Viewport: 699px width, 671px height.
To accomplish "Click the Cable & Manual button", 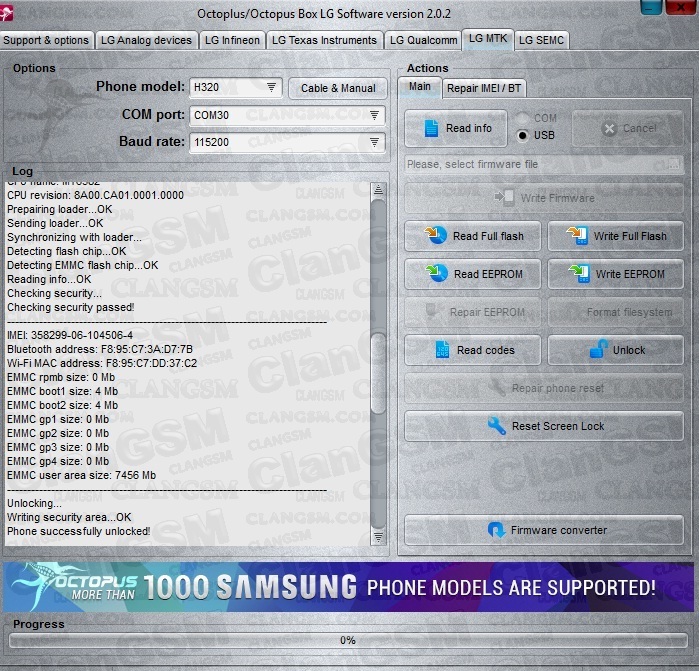I will point(338,88).
